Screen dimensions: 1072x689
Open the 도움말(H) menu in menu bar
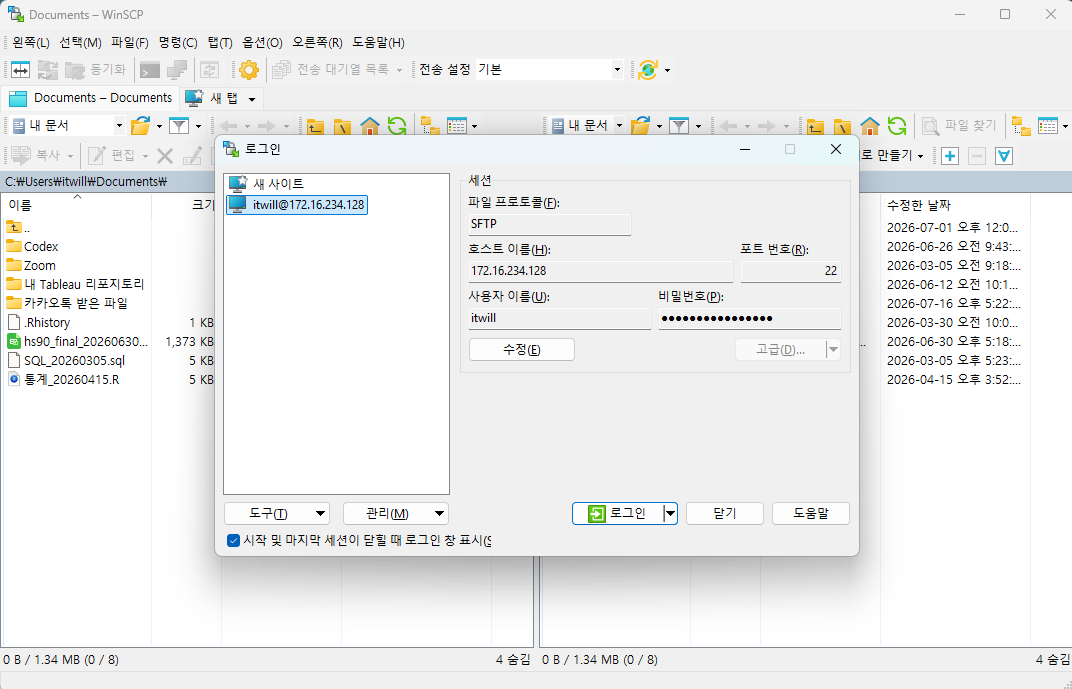[378, 42]
